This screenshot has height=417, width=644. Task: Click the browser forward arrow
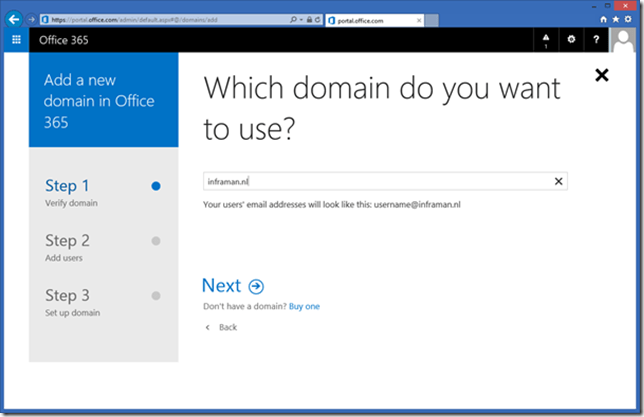point(31,19)
